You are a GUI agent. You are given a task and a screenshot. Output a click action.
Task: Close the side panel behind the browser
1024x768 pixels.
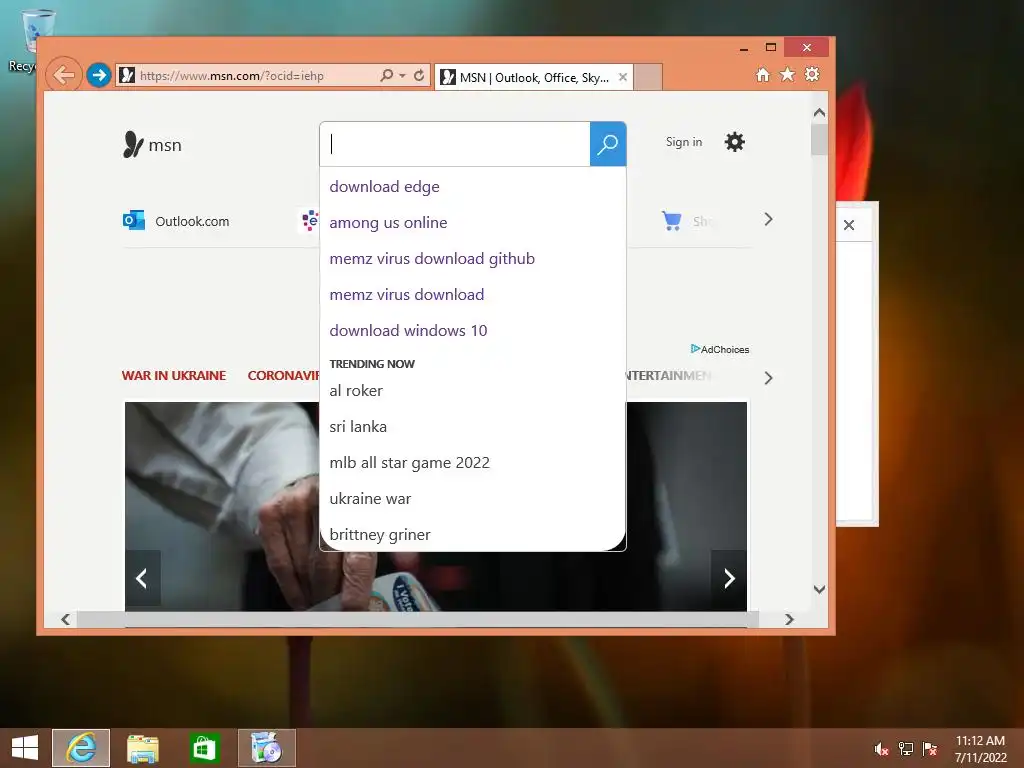(849, 225)
